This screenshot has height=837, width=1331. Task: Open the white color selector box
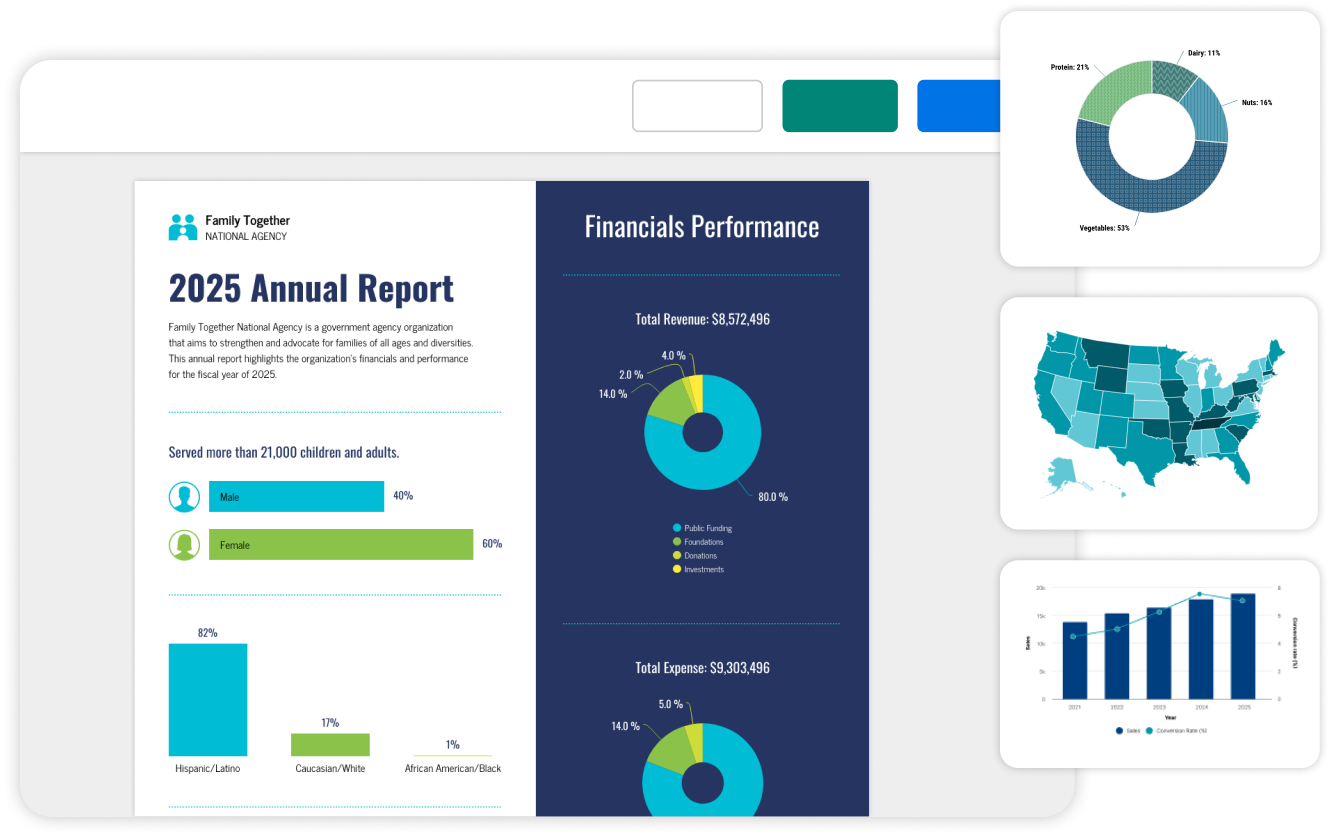pyautogui.click(x=697, y=105)
